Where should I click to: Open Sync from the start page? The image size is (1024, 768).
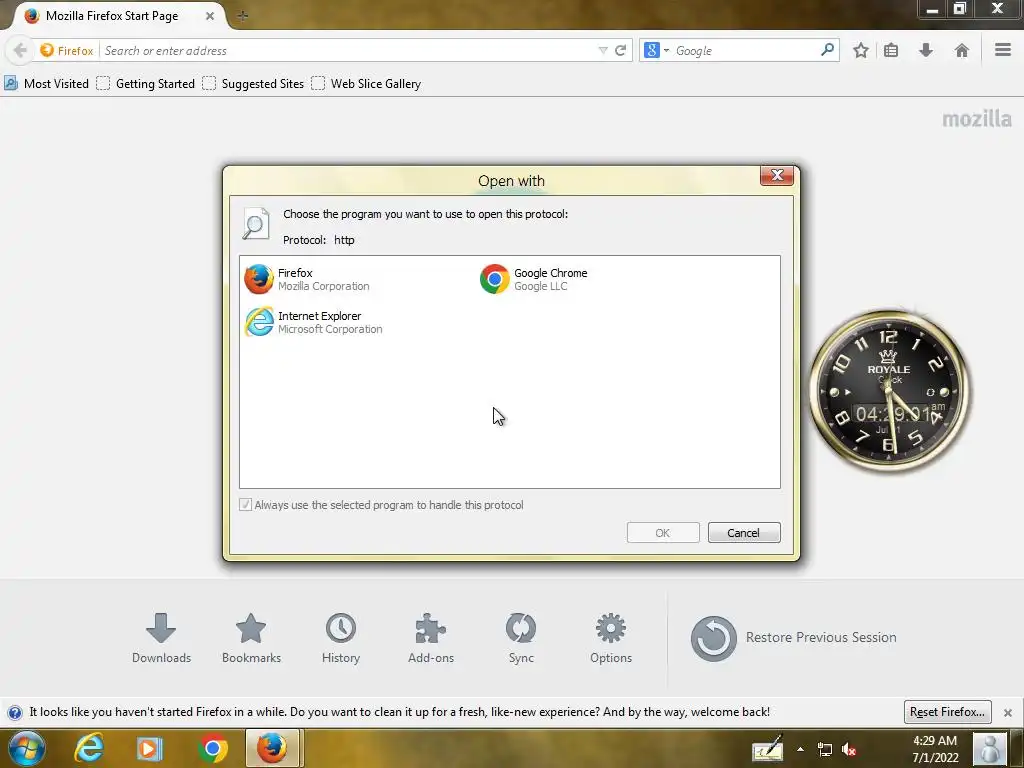521,638
